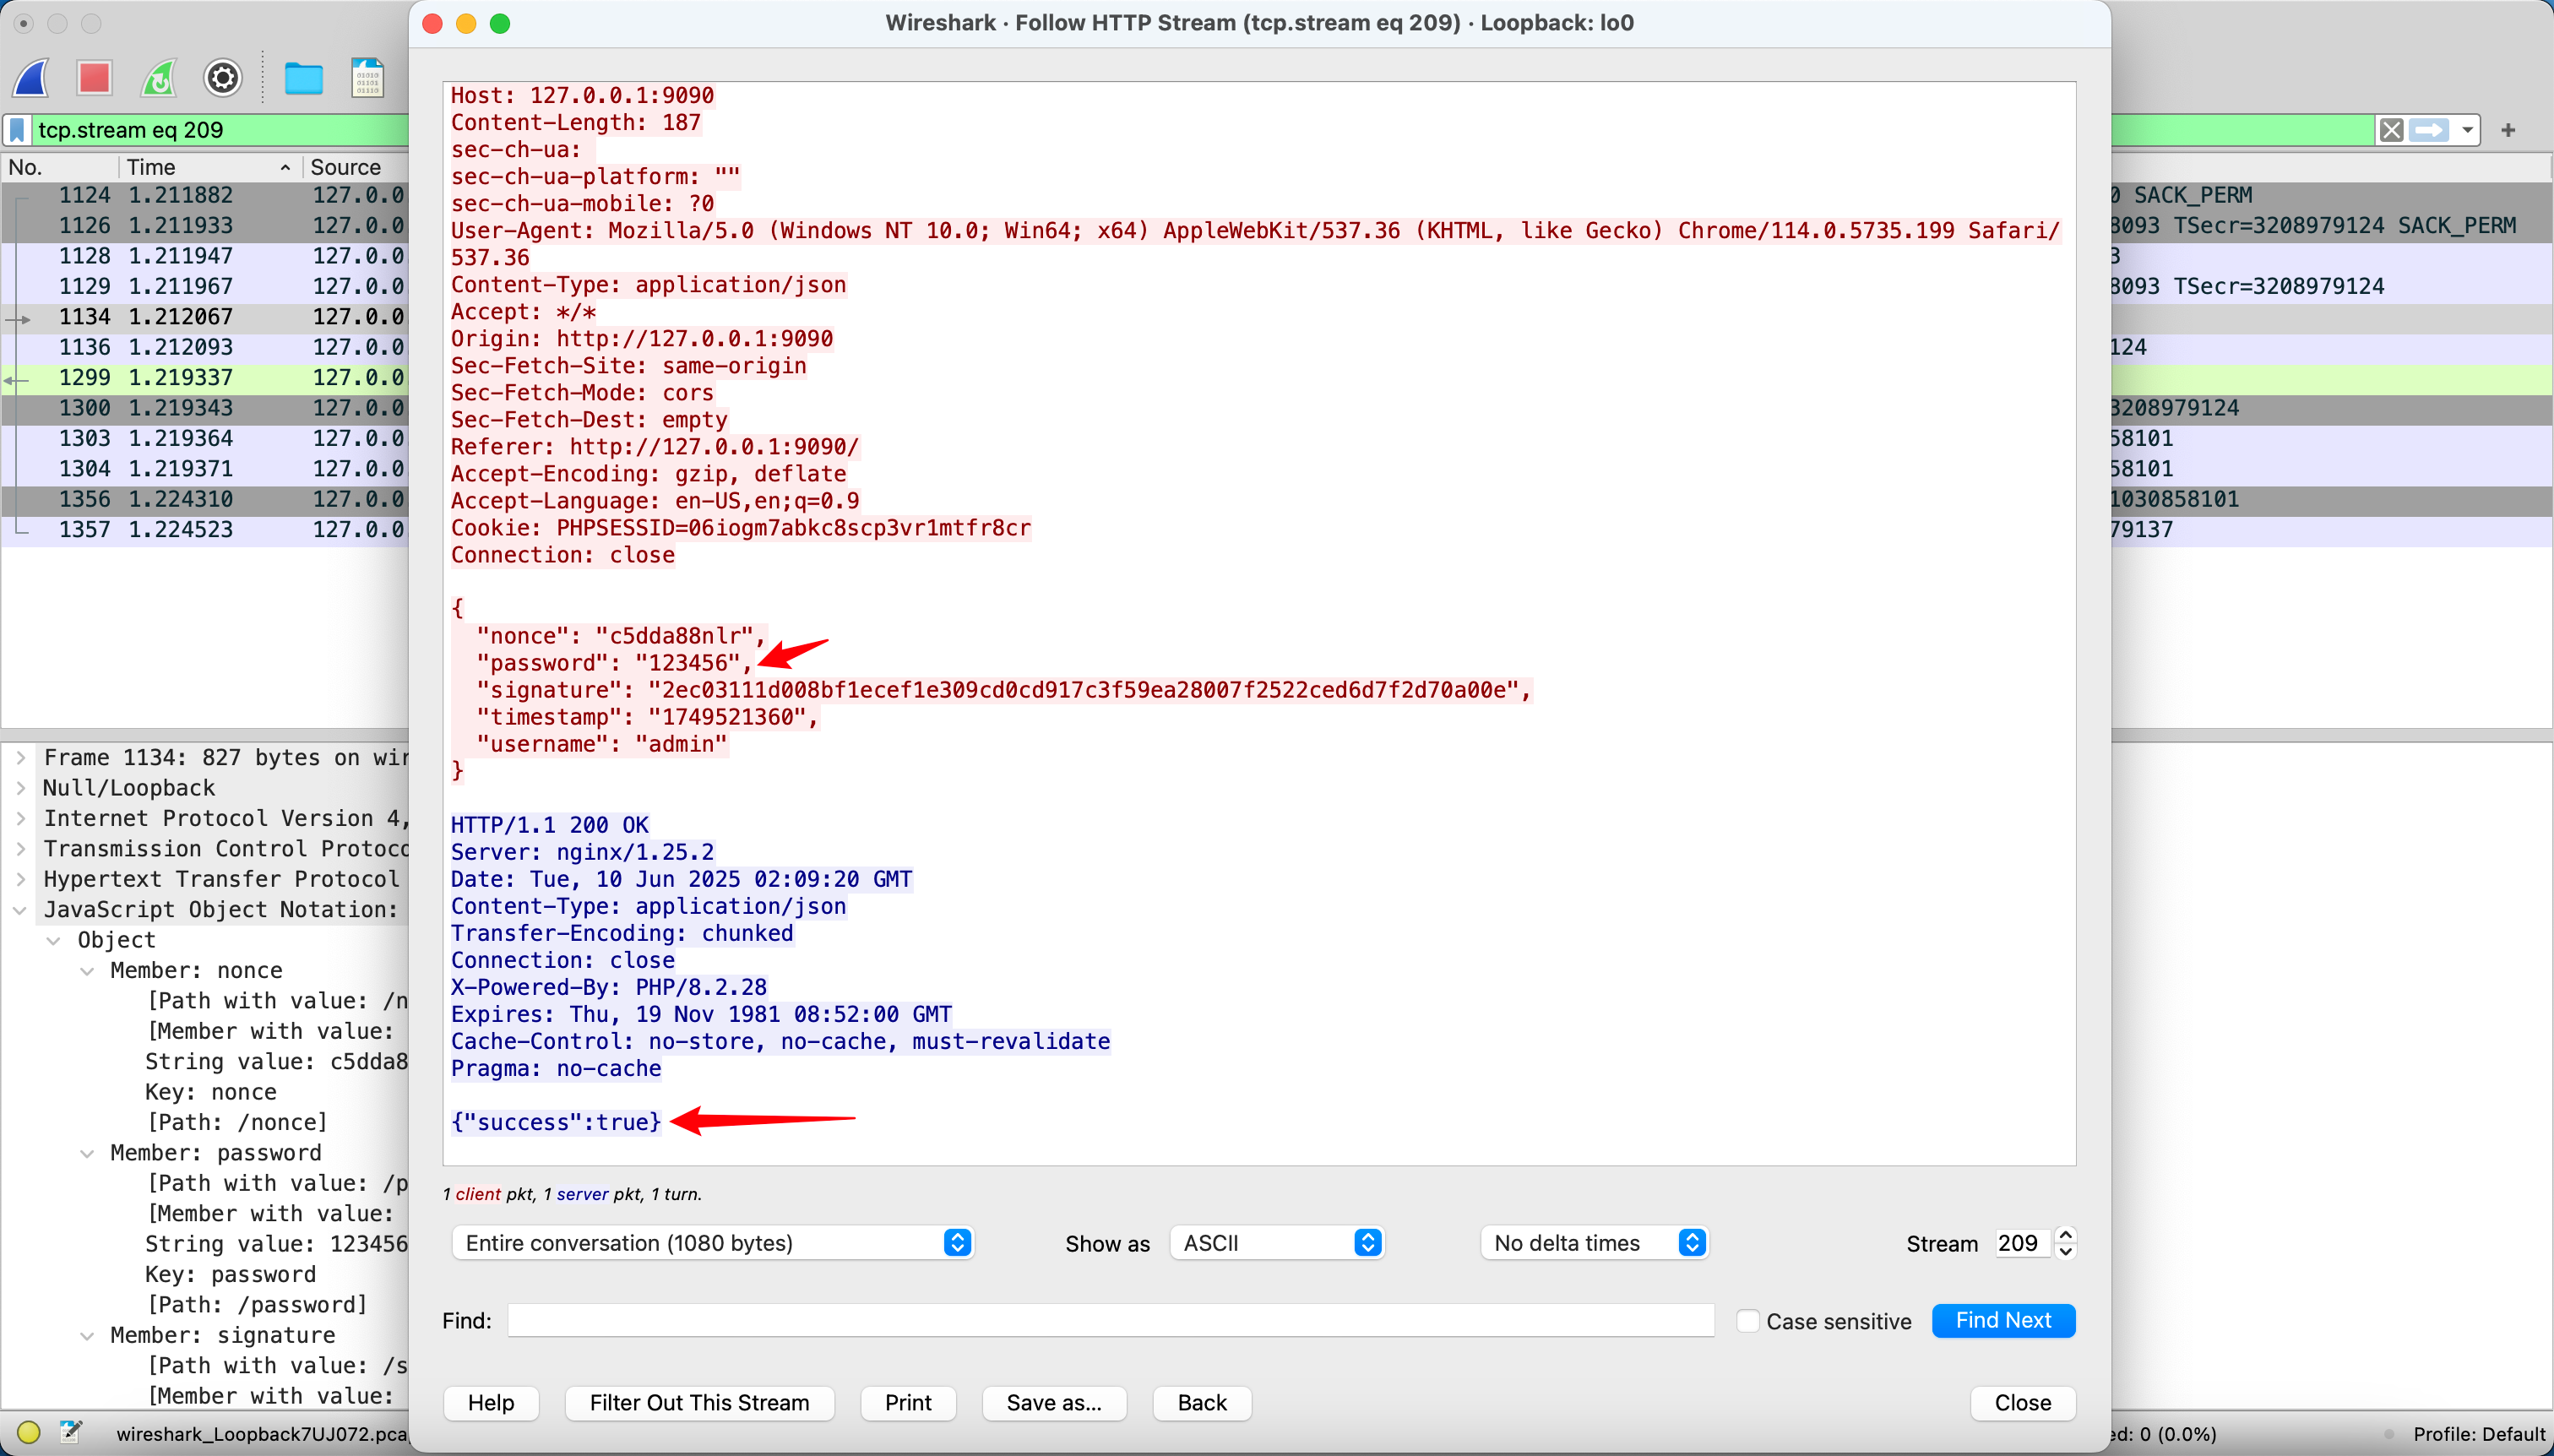The height and width of the screenshot is (1456, 2554).
Task: Open the No delta times dropdown
Action: click(1594, 1242)
